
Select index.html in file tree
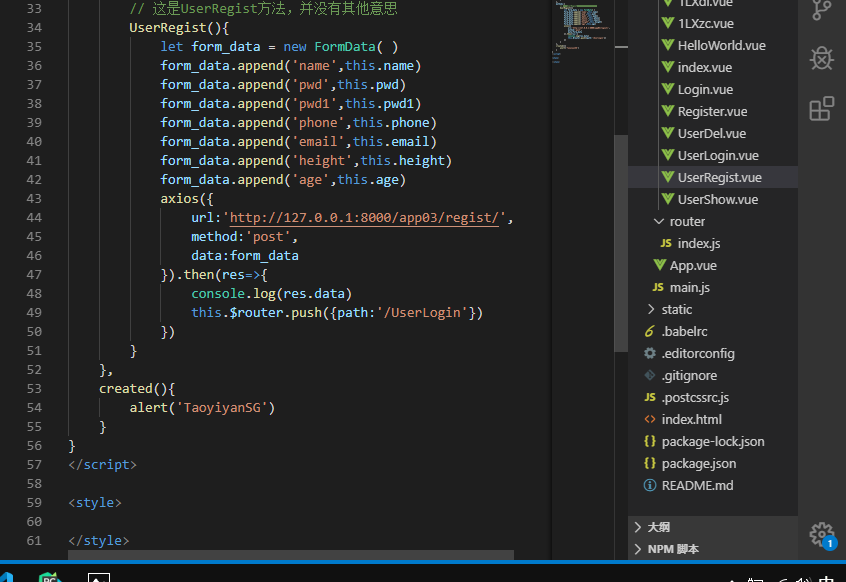pos(691,419)
